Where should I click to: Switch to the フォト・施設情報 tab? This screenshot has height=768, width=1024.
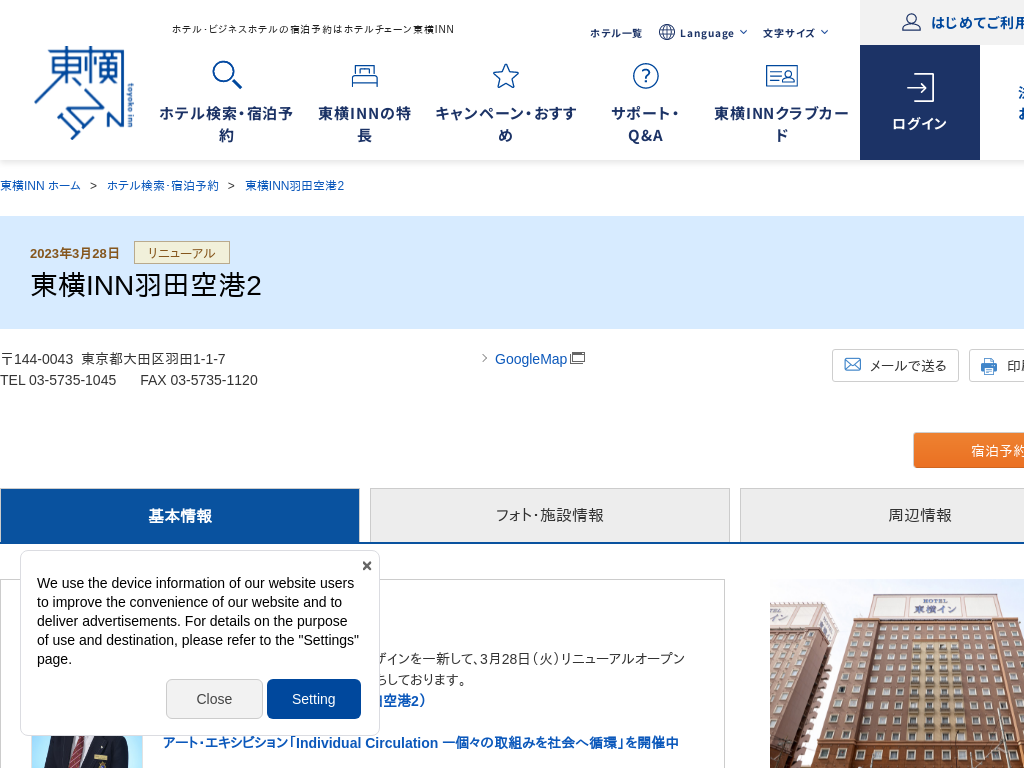coord(550,515)
